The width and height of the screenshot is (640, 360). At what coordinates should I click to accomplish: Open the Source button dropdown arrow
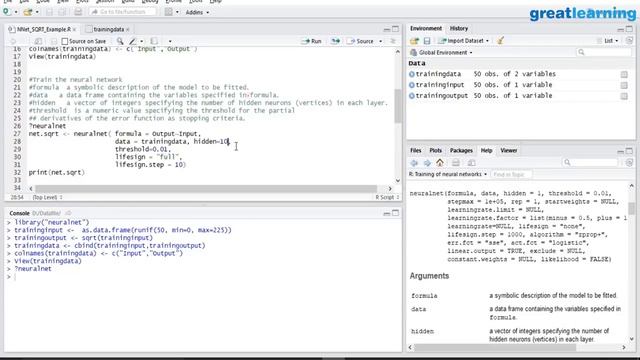[x=380, y=41]
